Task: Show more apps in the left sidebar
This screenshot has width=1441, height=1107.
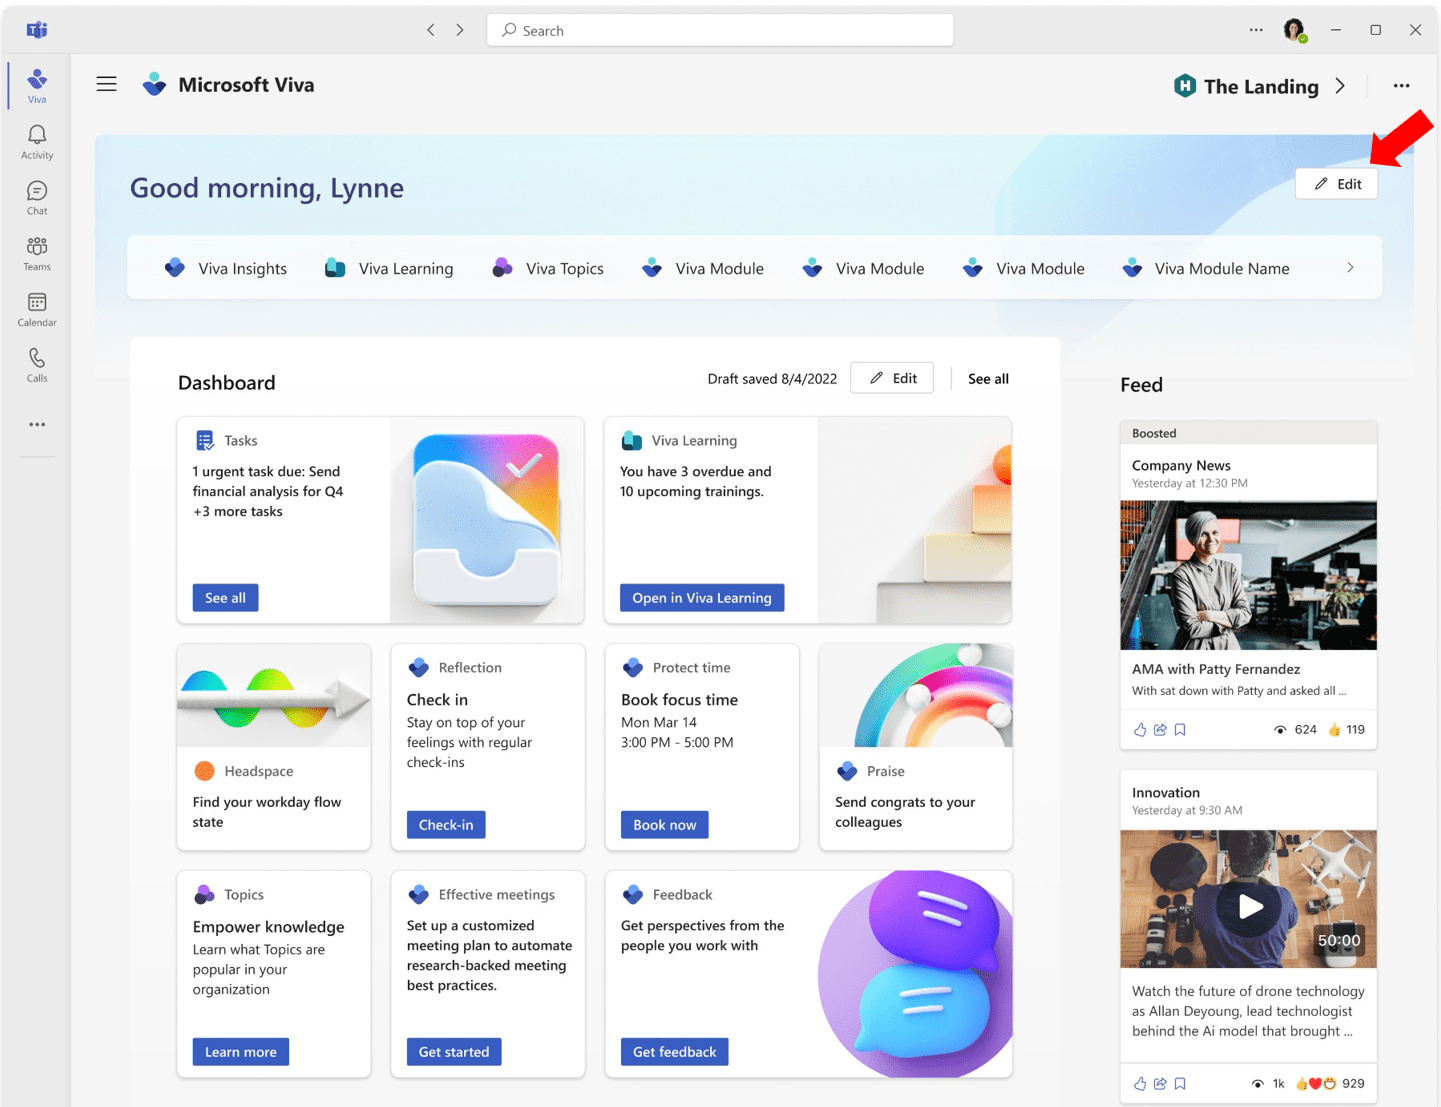Action: [37, 425]
